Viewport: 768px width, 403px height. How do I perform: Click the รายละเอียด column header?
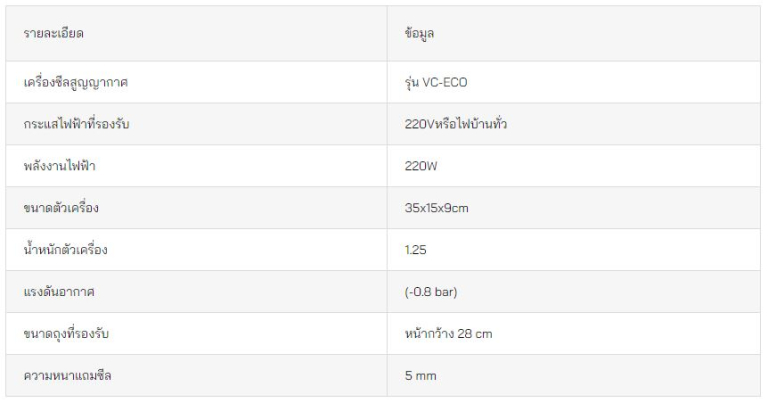pos(53,33)
